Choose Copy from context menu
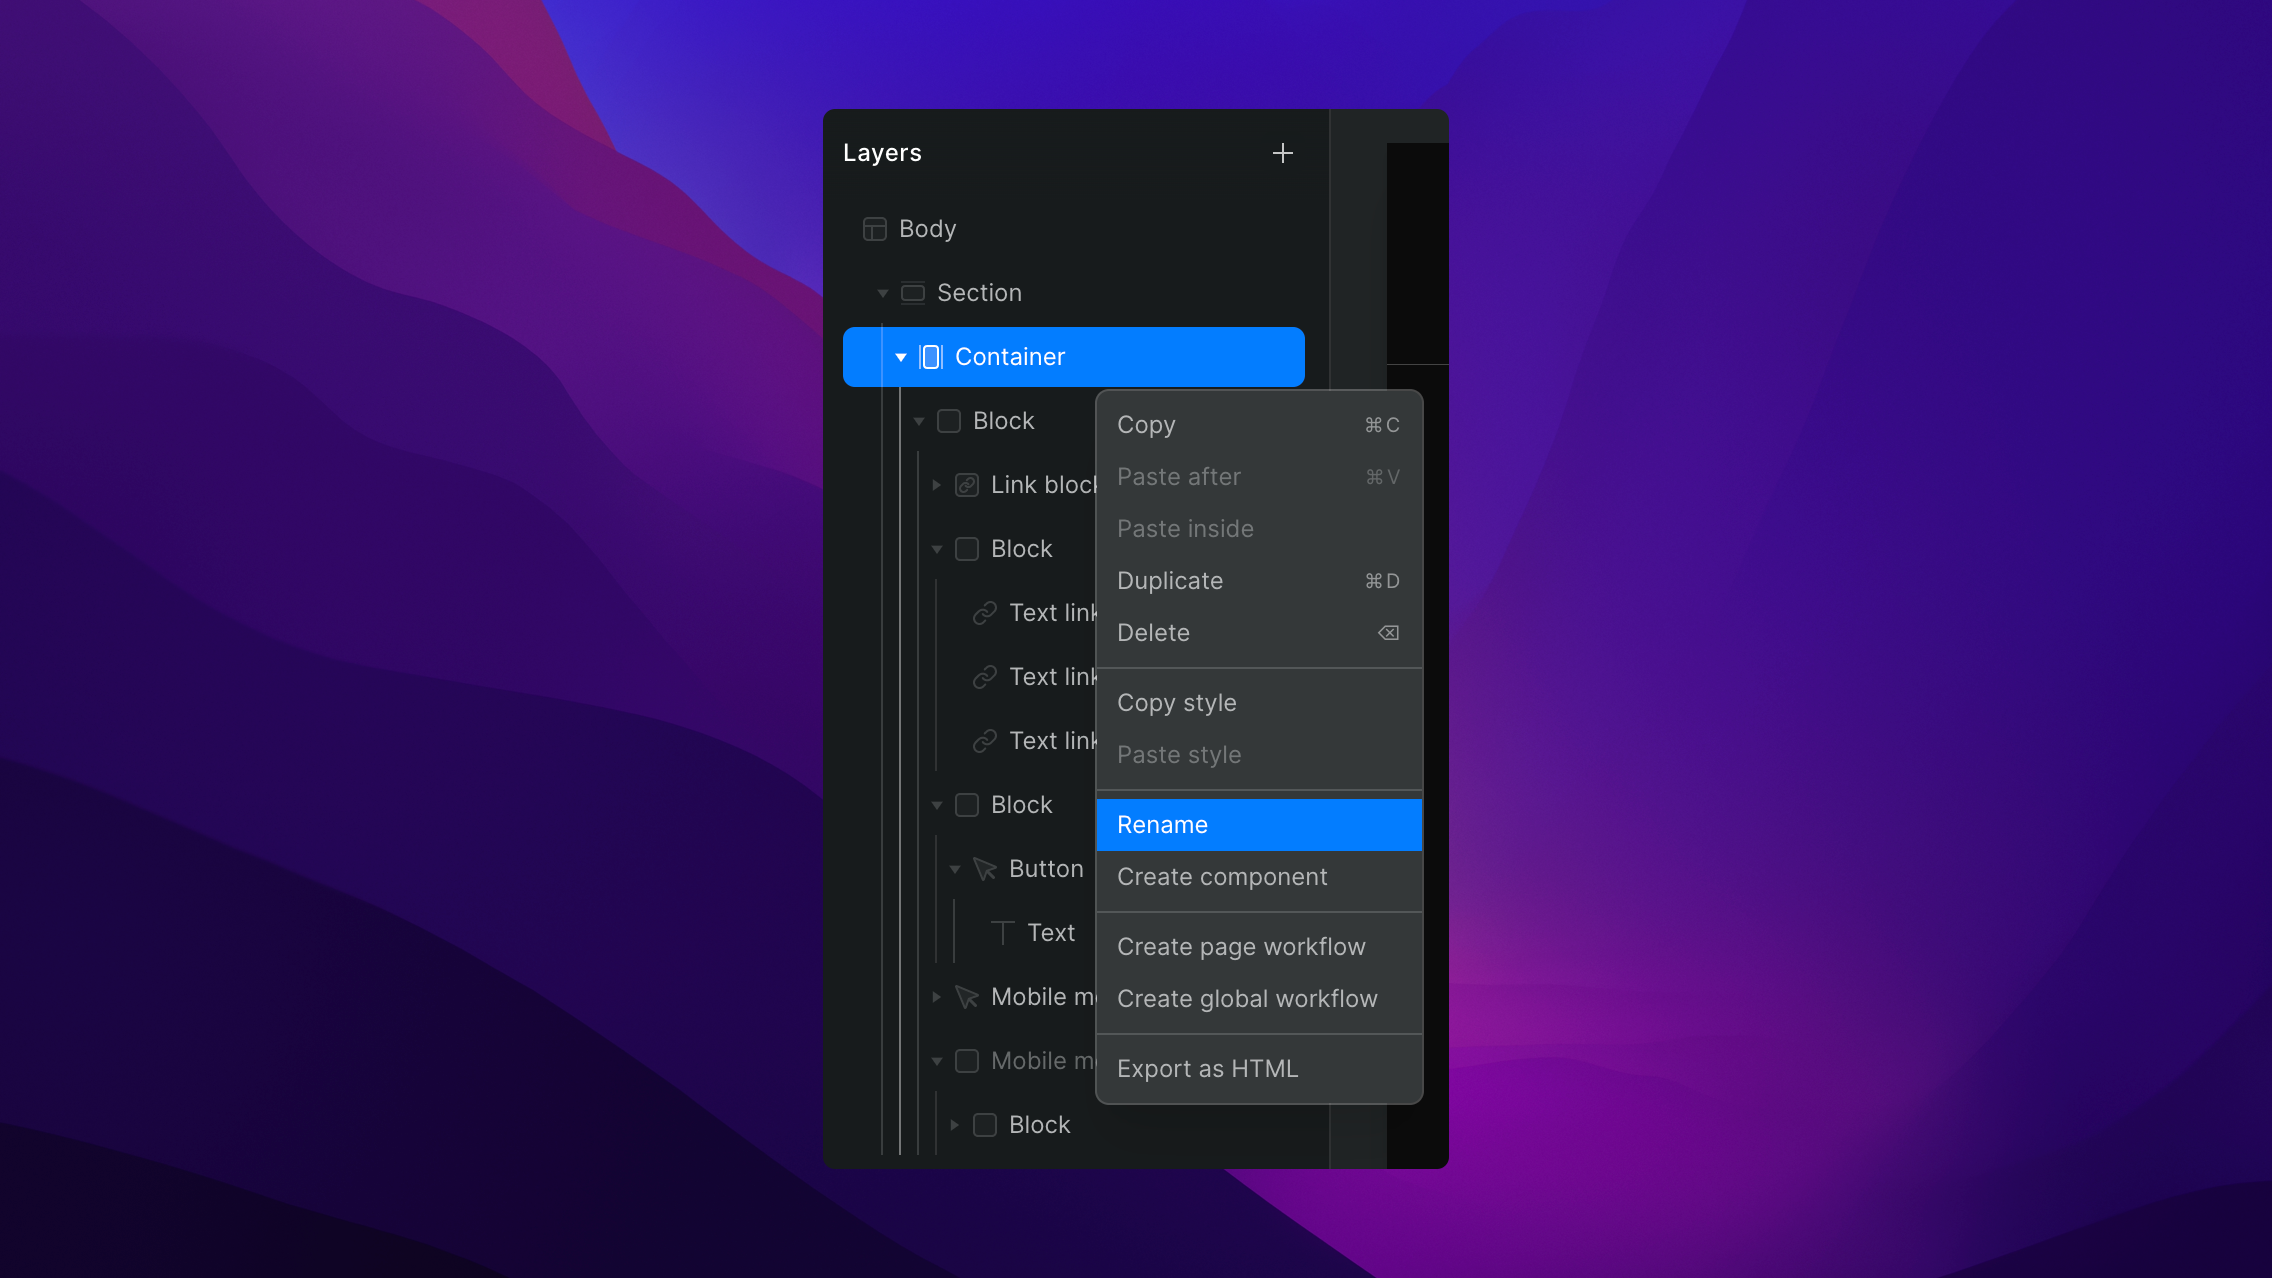Image resolution: width=2272 pixels, height=1278 pixels. click(x=1259, y=425)
